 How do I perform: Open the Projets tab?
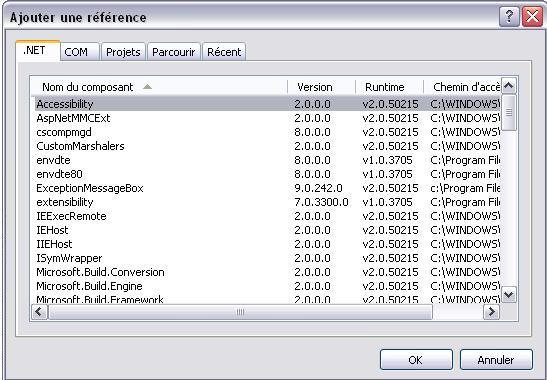pos(123,52)
